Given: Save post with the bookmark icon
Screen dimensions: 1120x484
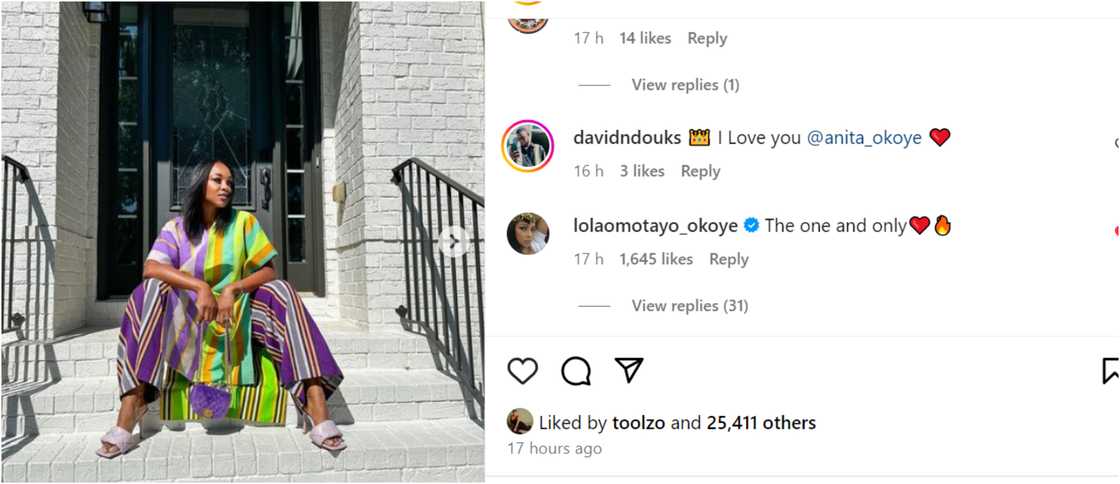Looking at the screenshot, I should tap(1111, 371).
